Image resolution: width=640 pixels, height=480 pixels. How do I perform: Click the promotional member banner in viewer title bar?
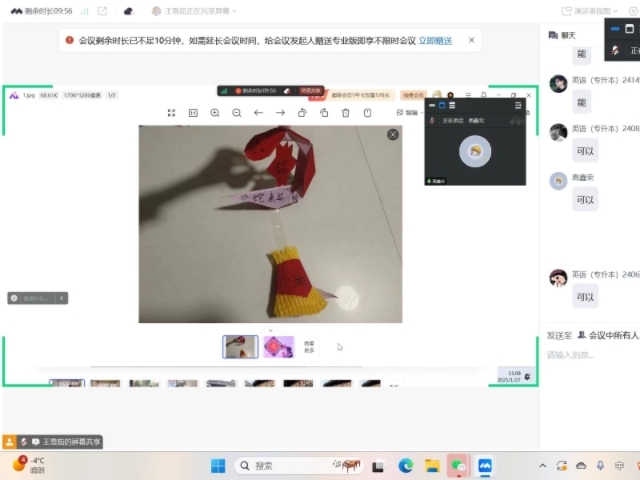pos(353,95)
